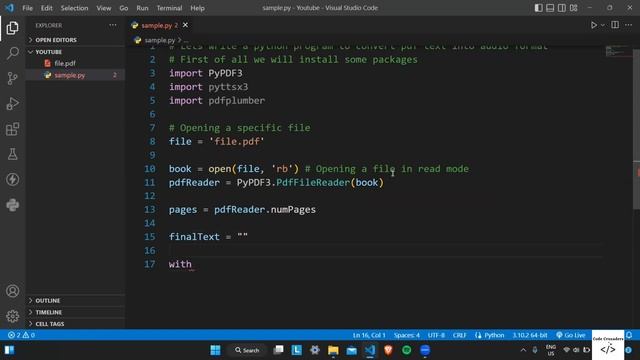
Task: Open Spotify from the taskbar
Action: point(407,350)
